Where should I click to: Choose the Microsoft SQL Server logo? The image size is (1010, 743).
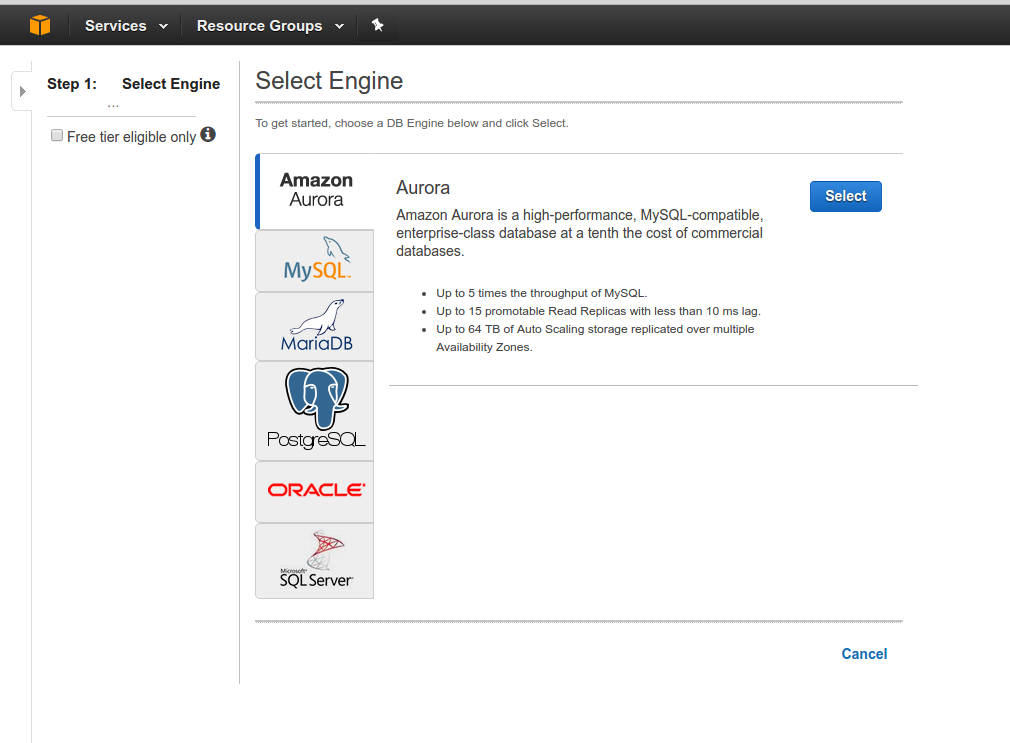point(315,560)
